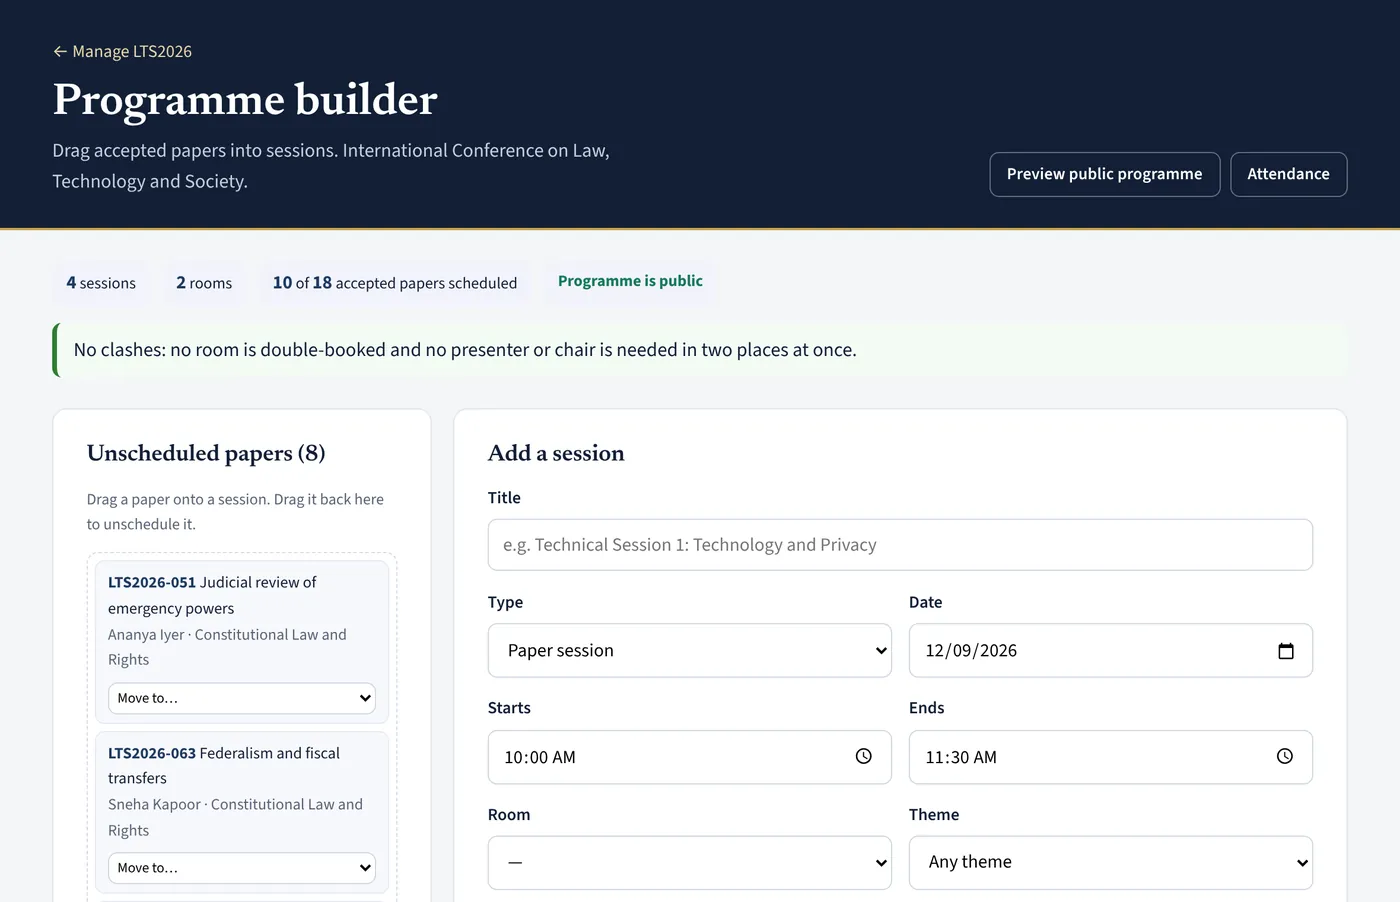The height and width of the screenshot is (902, 1400).
Task: Click the author line Sneha Kapoor
Action: (236, 817)
